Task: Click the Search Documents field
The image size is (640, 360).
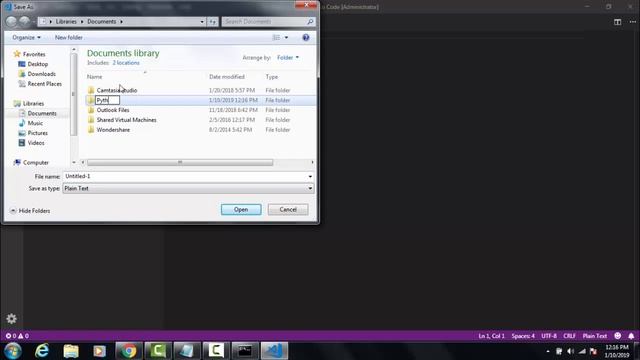Action: click(264, 22)
